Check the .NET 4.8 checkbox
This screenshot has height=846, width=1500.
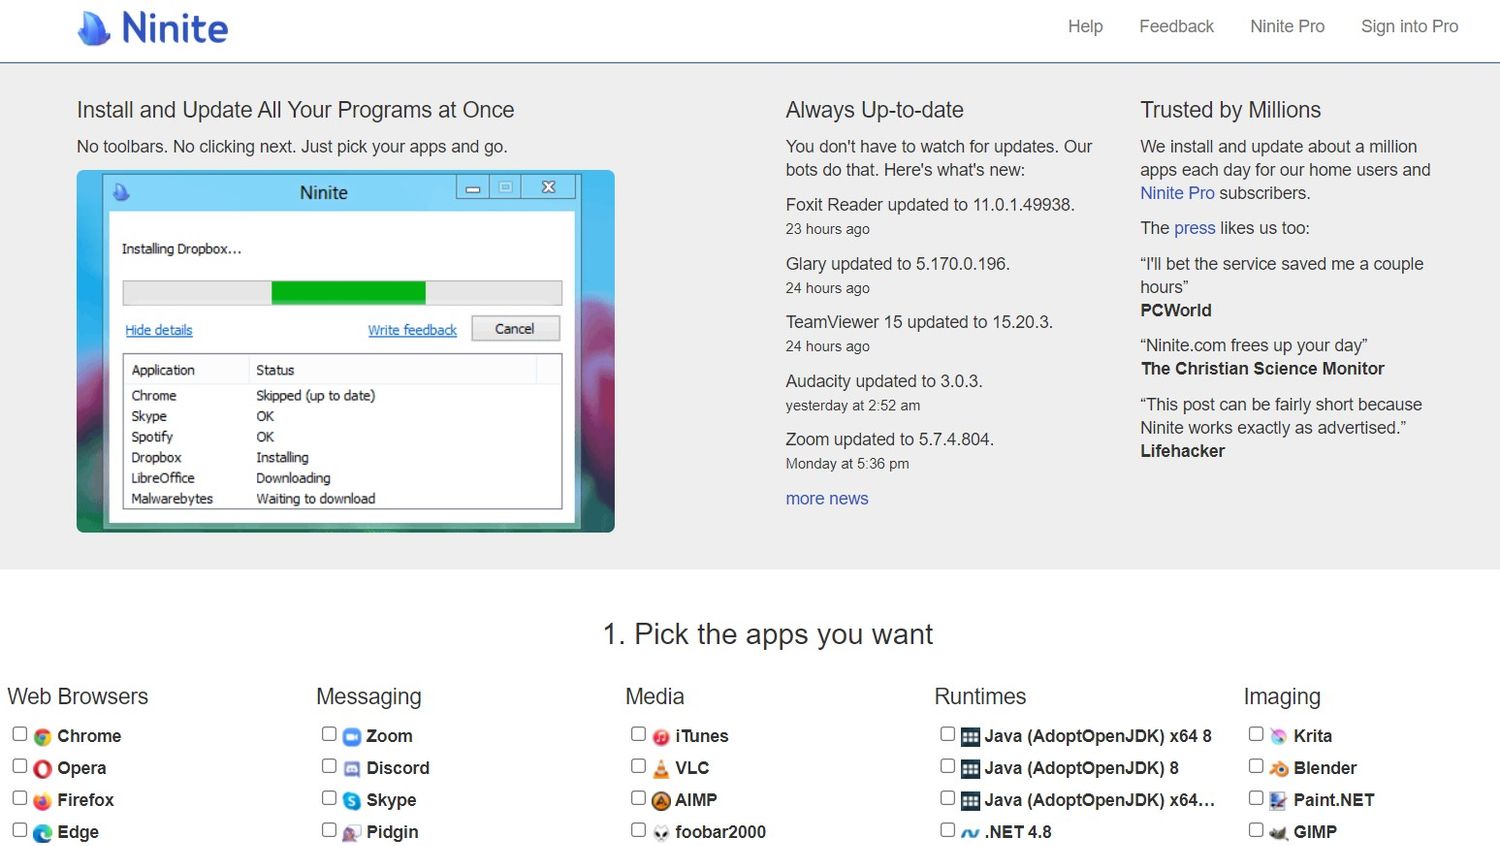coord(947,830)
